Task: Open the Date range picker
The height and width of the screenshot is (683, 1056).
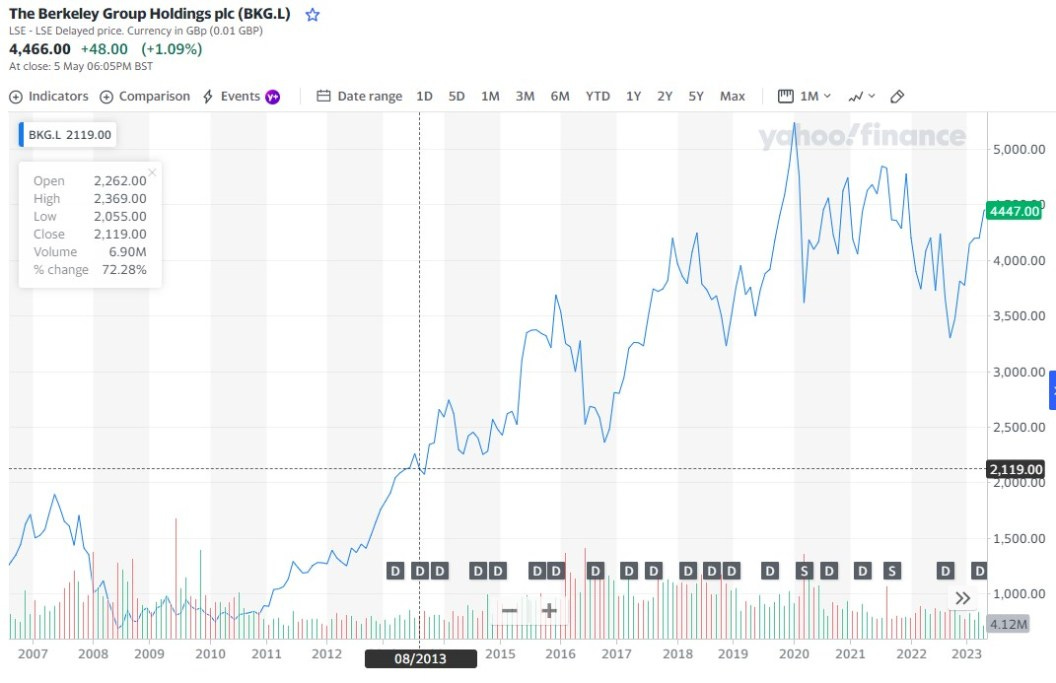Action: pos(360,96)
